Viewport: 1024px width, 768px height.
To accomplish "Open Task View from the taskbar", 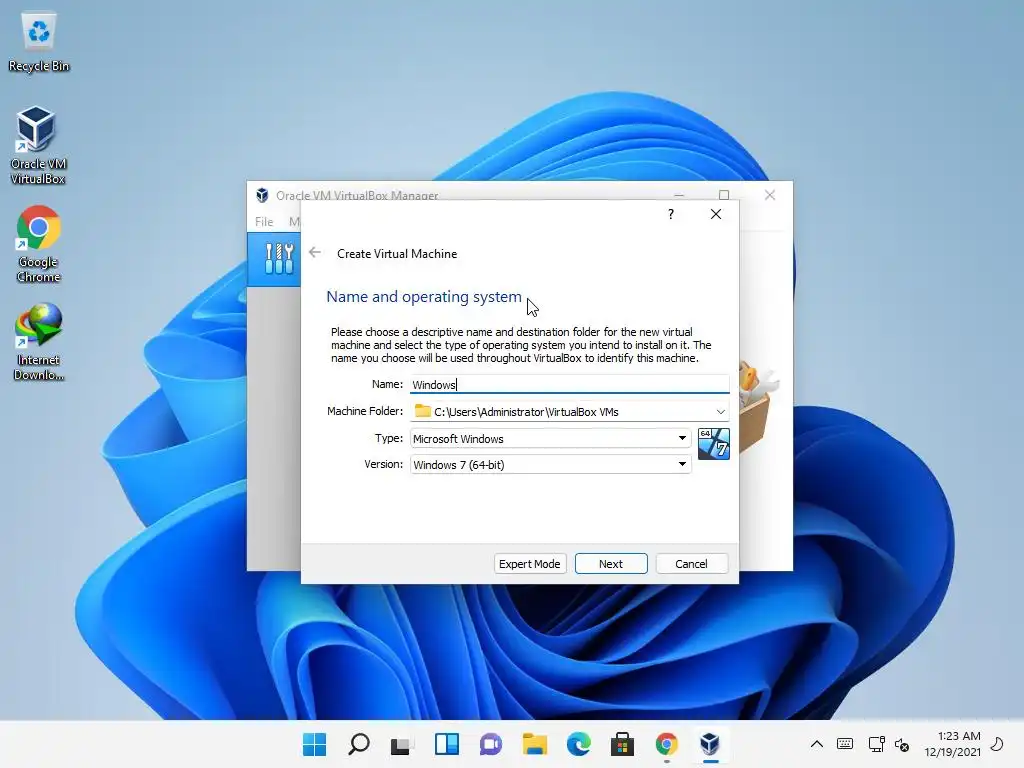I will [402, 744].
